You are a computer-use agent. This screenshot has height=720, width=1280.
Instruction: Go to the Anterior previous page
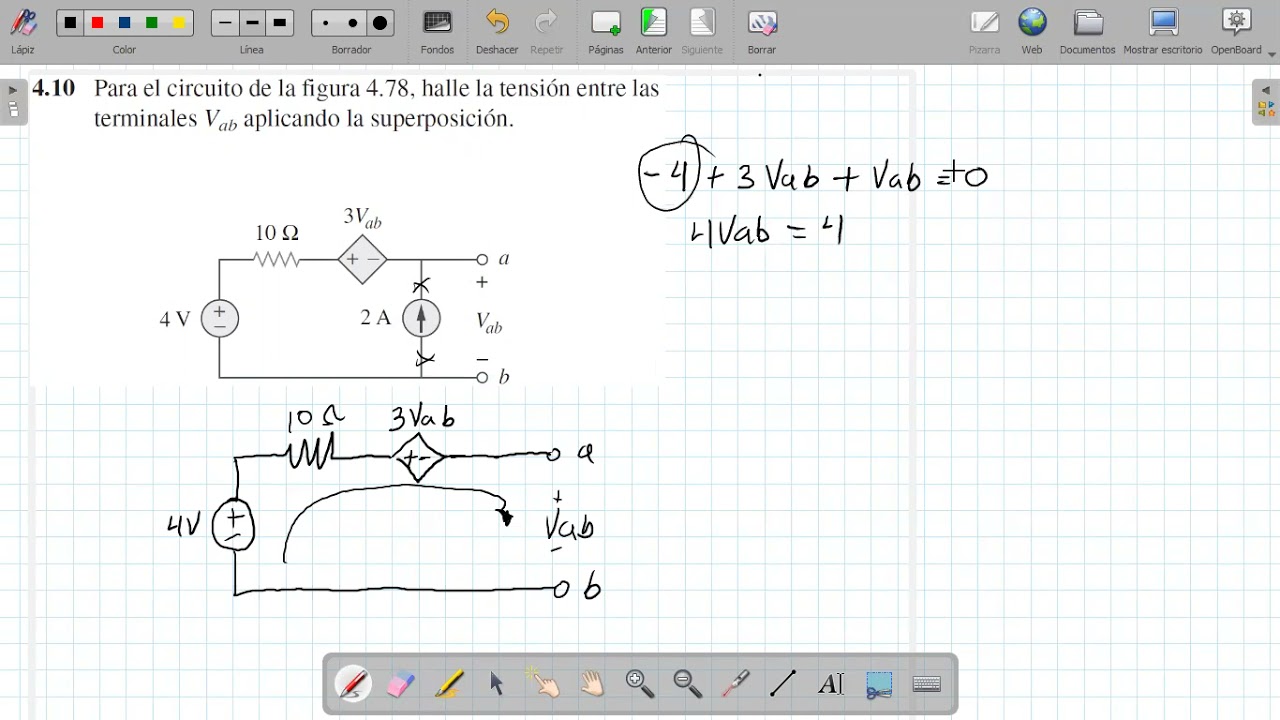click(654, 30)
